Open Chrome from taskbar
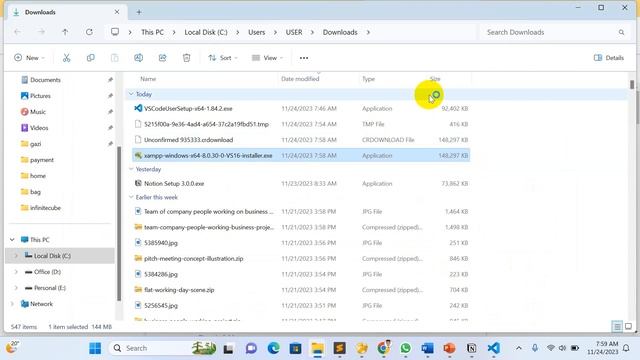 383,348
